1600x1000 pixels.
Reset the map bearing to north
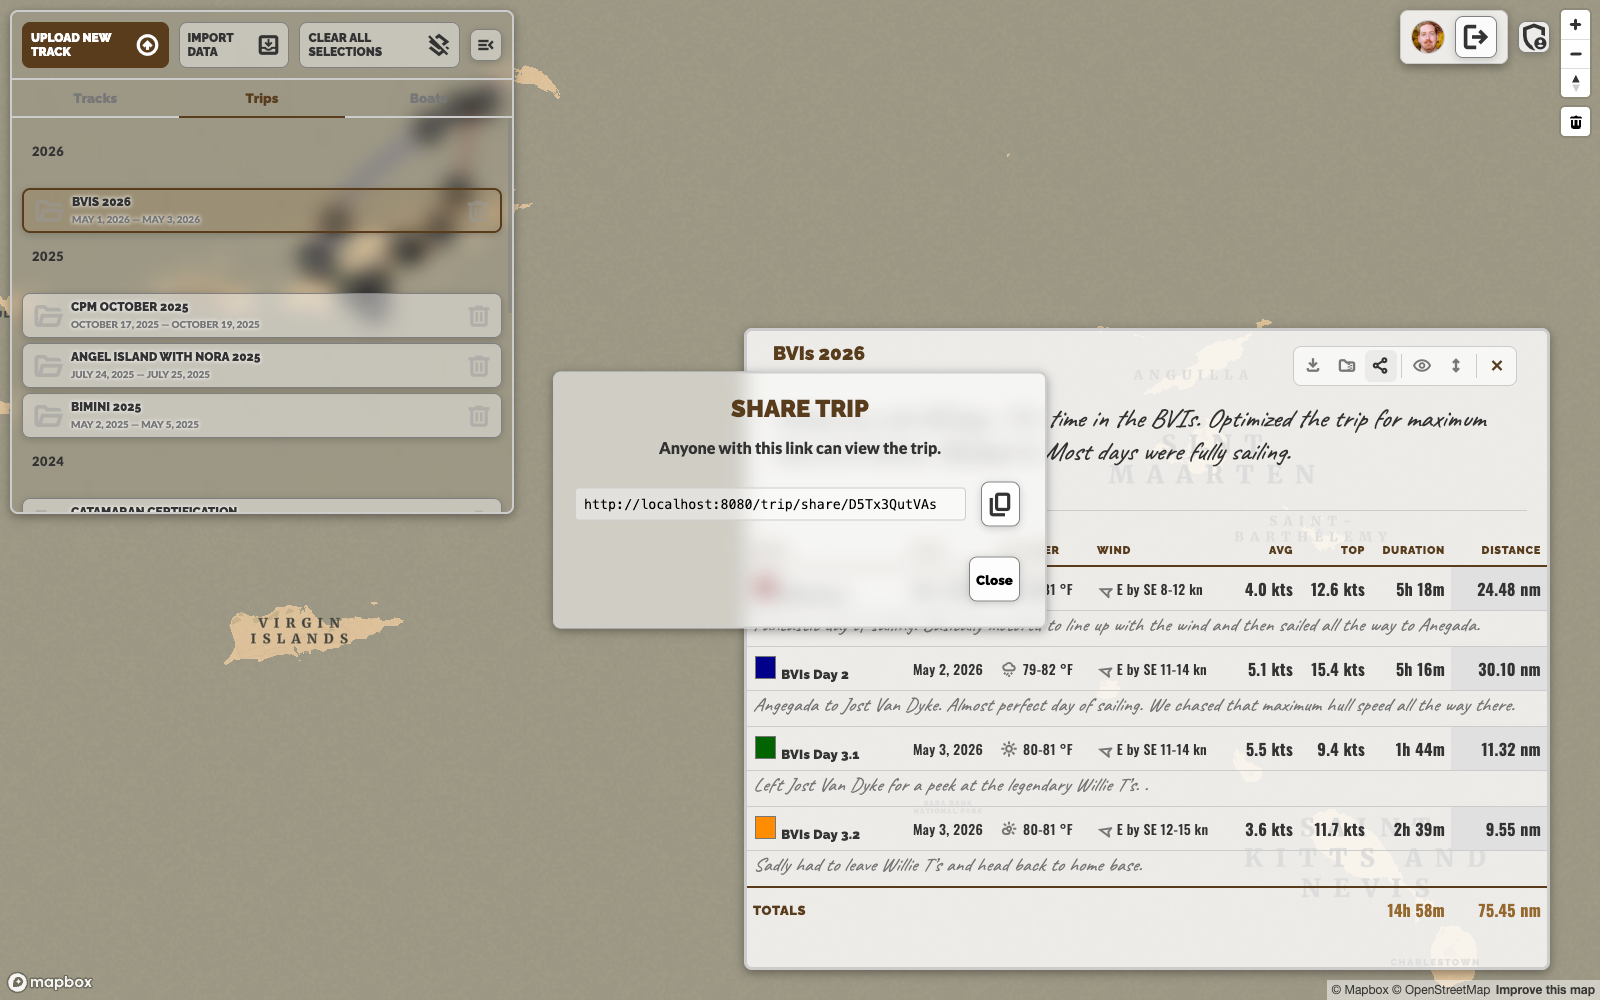click(1575, 83)
